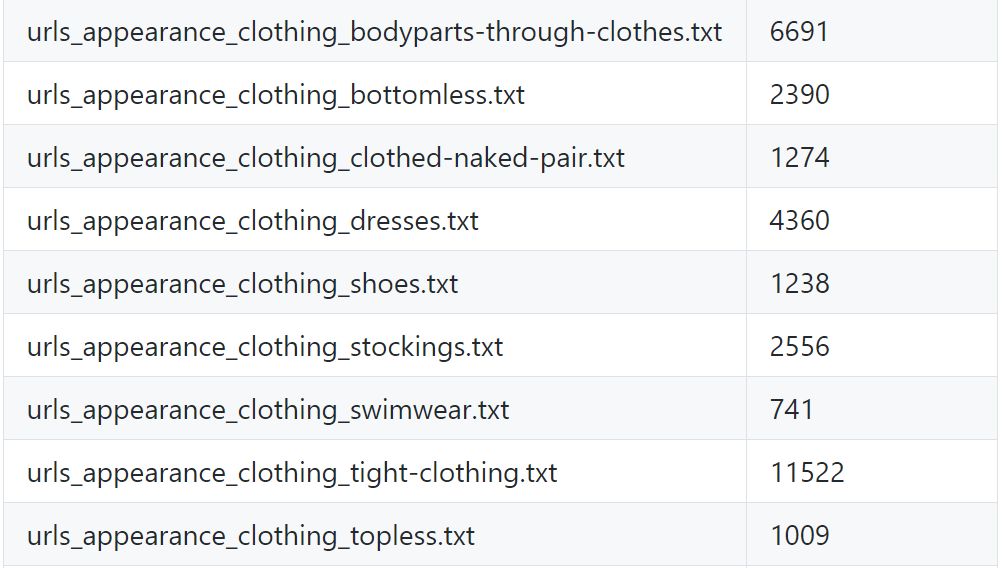The image size is (1003, 568).
Task: Select the number 11522
Action: point(807,472)
